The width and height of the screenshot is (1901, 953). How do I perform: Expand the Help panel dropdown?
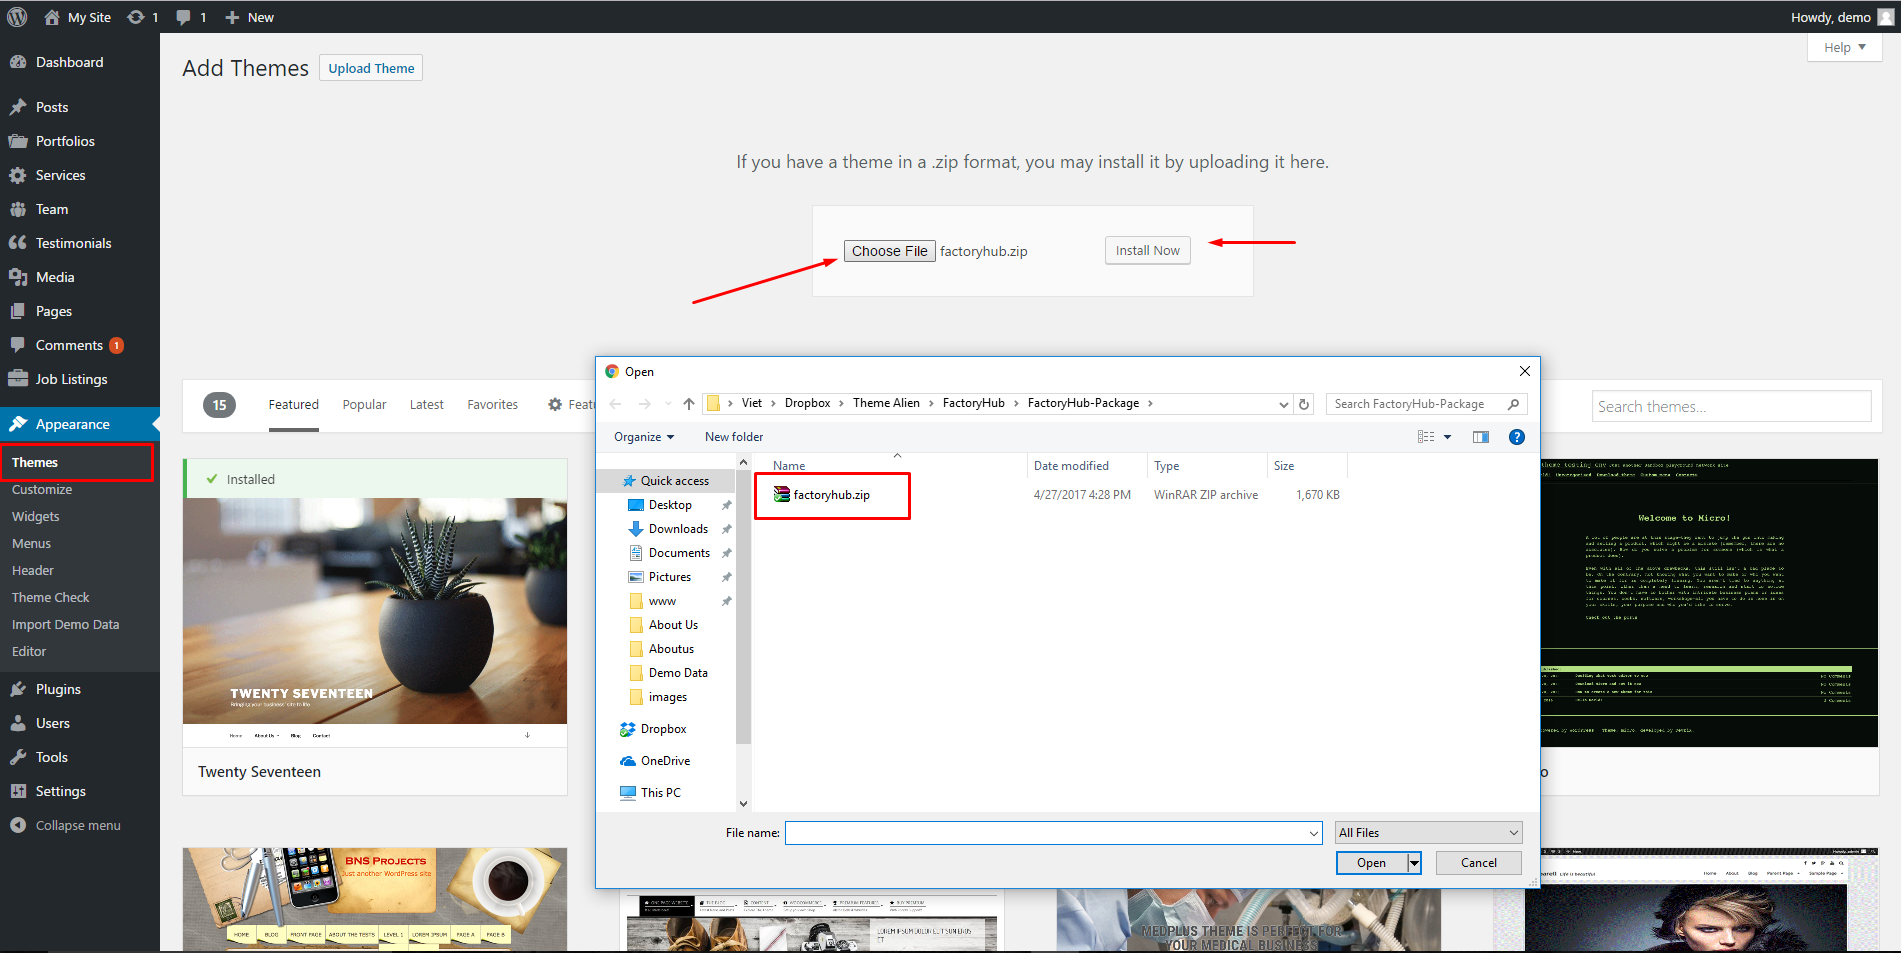click(1844, 47)
